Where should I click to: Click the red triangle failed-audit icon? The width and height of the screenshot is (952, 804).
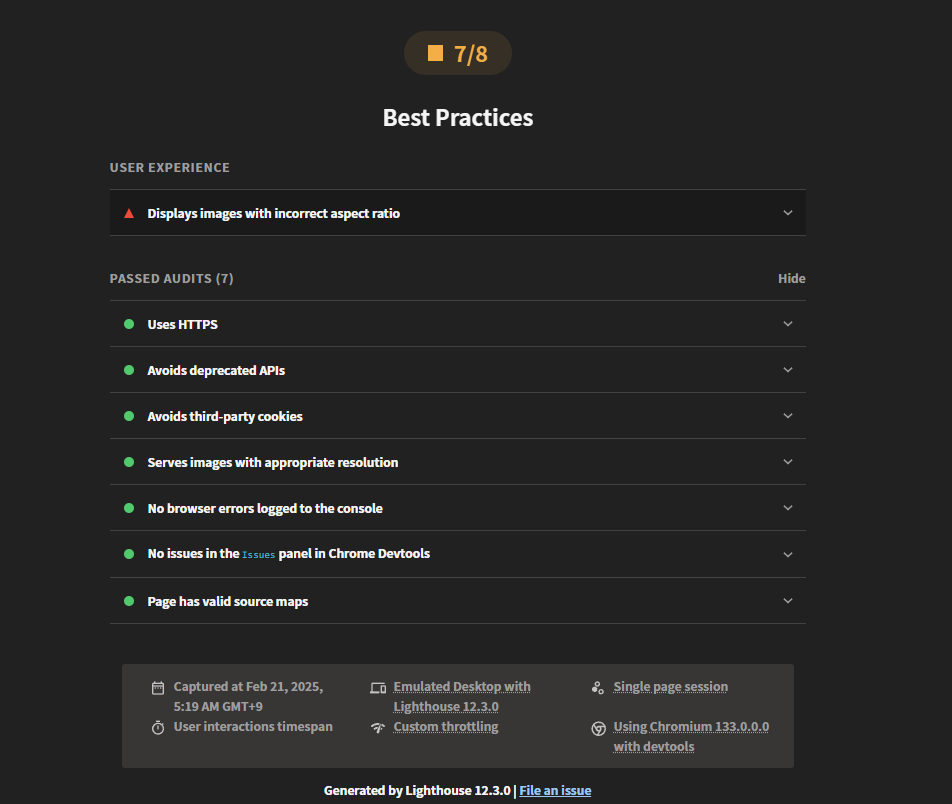coord(129,213)
